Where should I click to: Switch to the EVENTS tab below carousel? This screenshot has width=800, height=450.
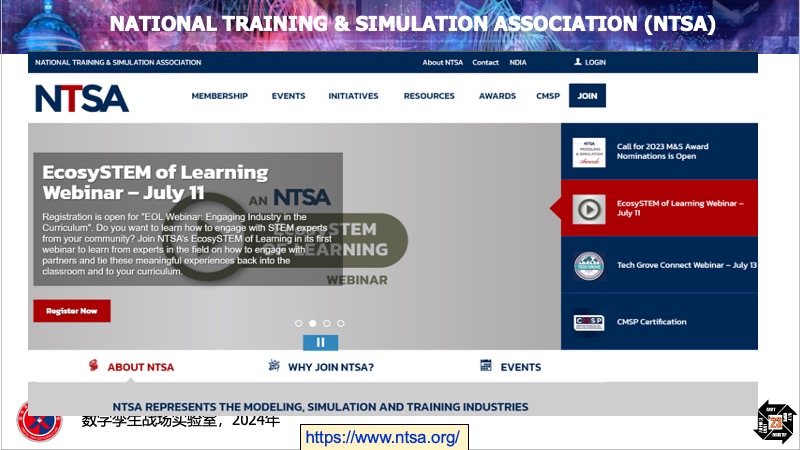520,367
